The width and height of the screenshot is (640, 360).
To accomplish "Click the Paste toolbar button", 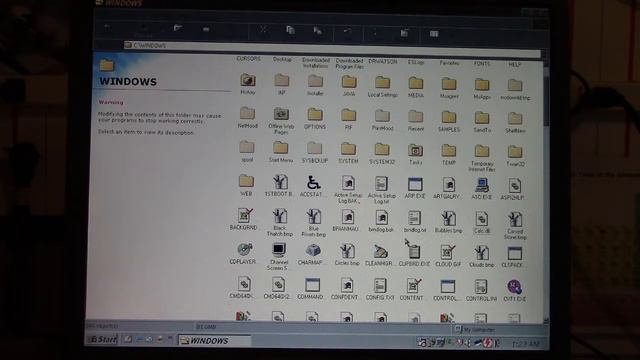I will pos(317,31).
